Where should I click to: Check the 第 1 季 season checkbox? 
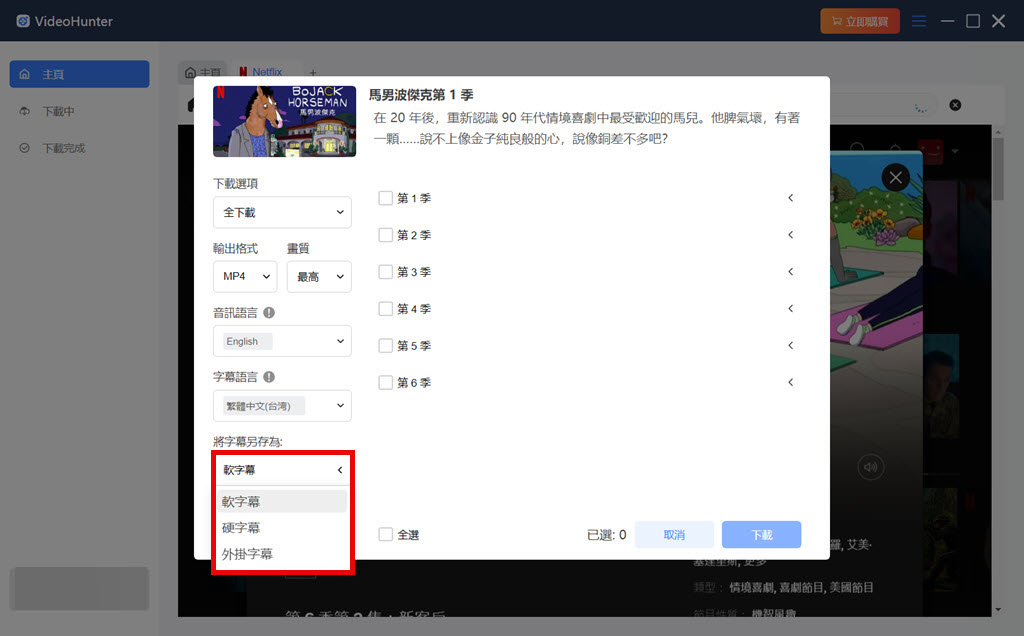tap(385, 198)
